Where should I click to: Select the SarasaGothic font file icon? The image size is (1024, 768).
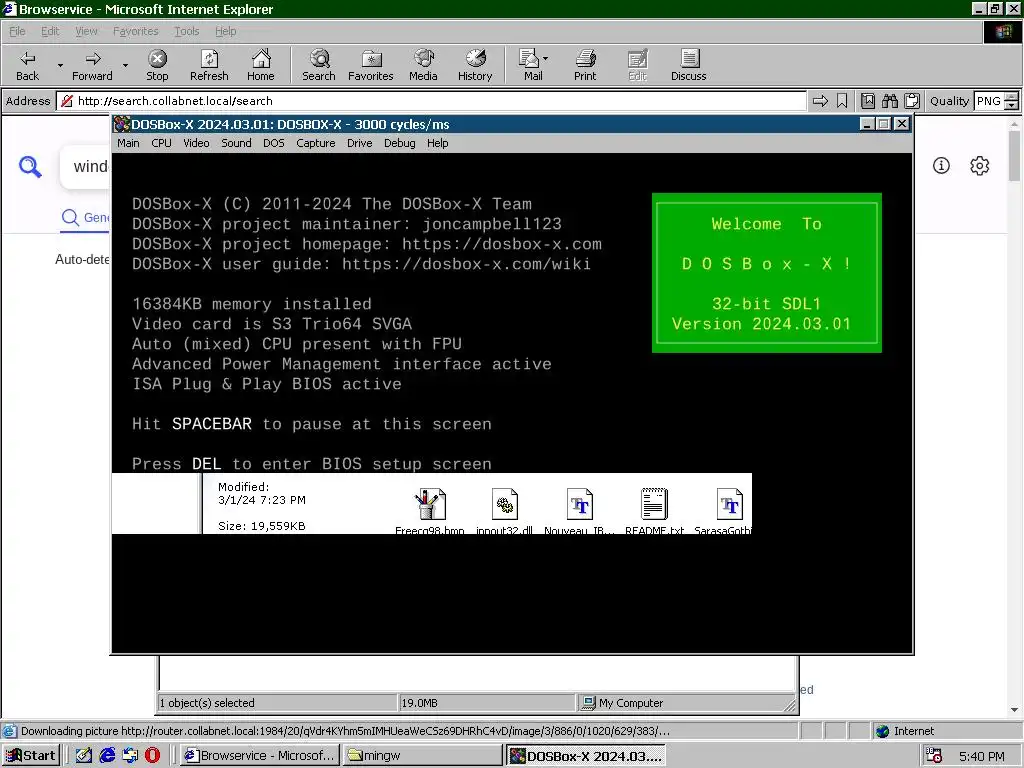[x=729, y=505]
